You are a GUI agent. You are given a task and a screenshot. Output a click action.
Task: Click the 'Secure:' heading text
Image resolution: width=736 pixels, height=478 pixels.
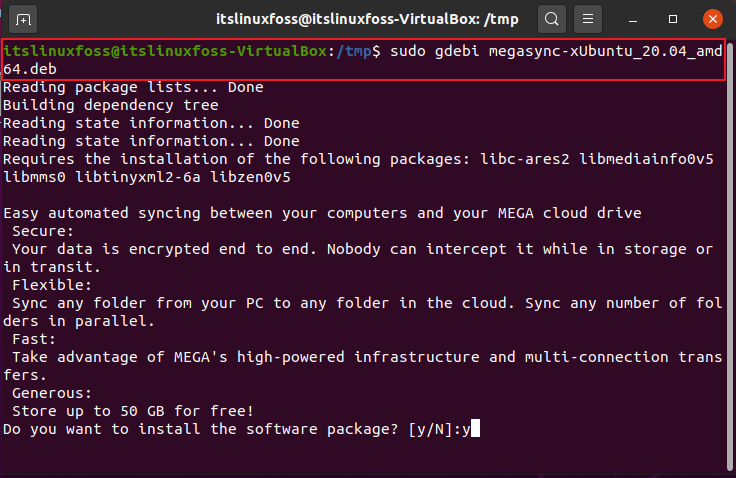tap(43, 231)
